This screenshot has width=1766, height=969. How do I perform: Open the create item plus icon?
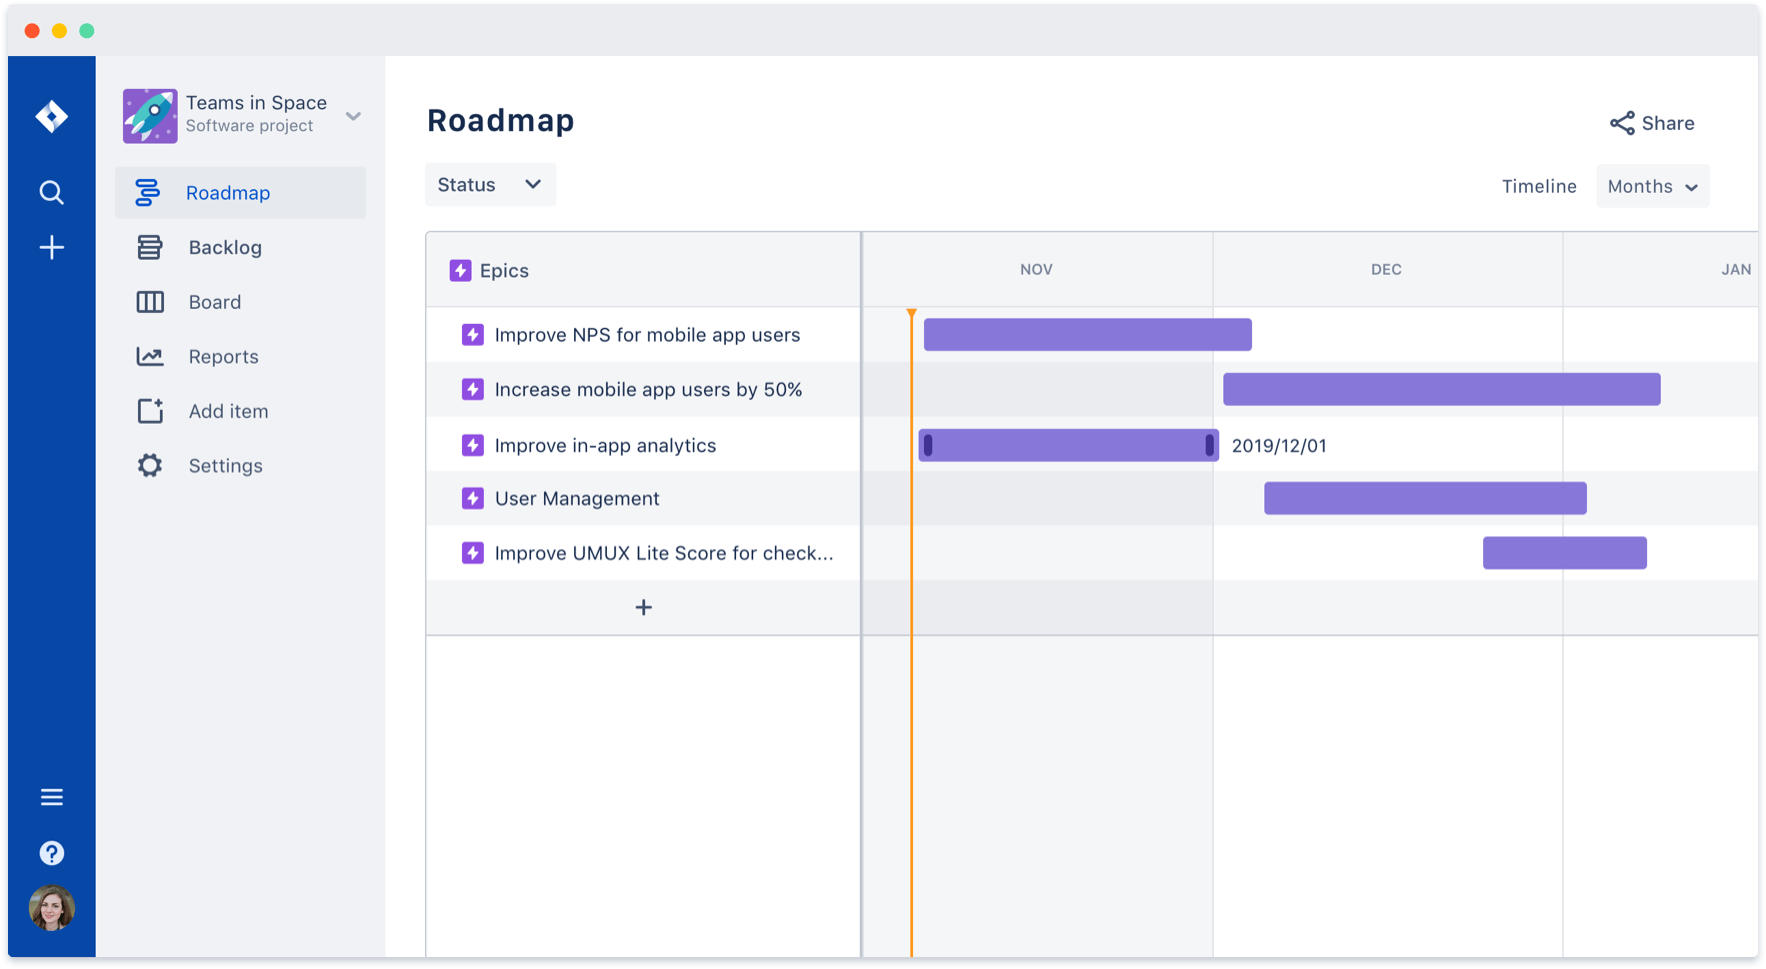click(x=51, y=247)
